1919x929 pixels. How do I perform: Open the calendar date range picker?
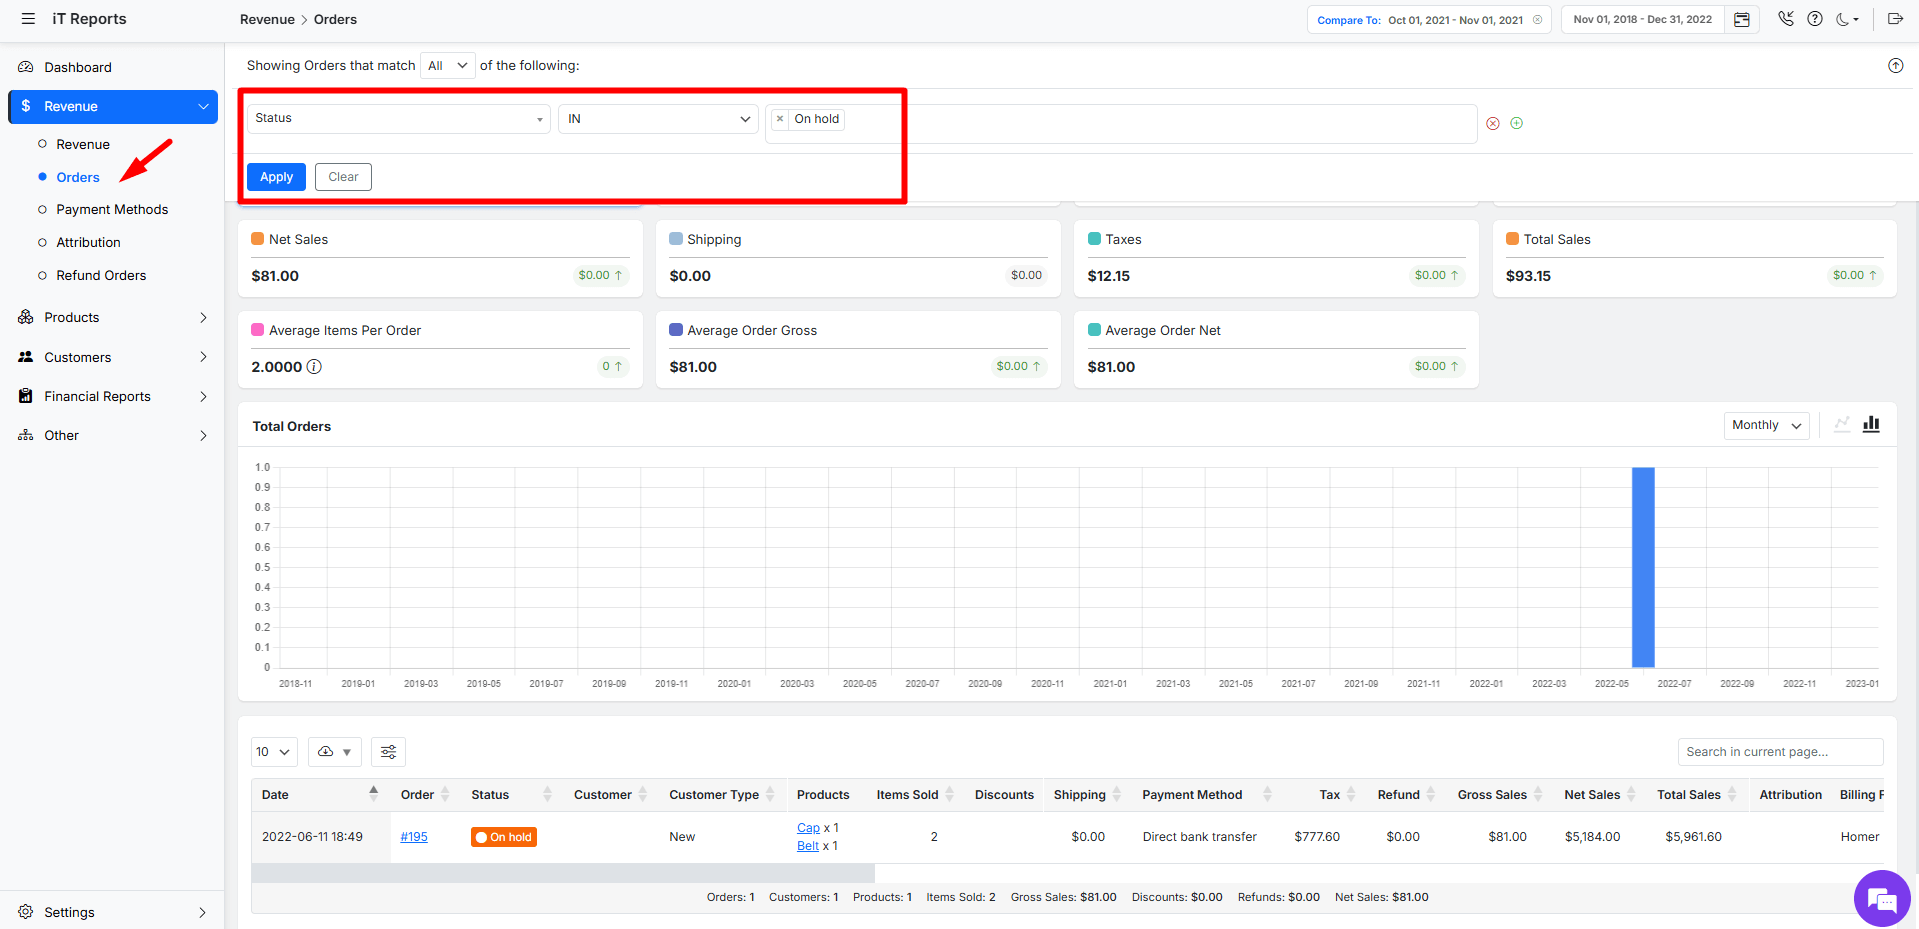coord(1741,20)
